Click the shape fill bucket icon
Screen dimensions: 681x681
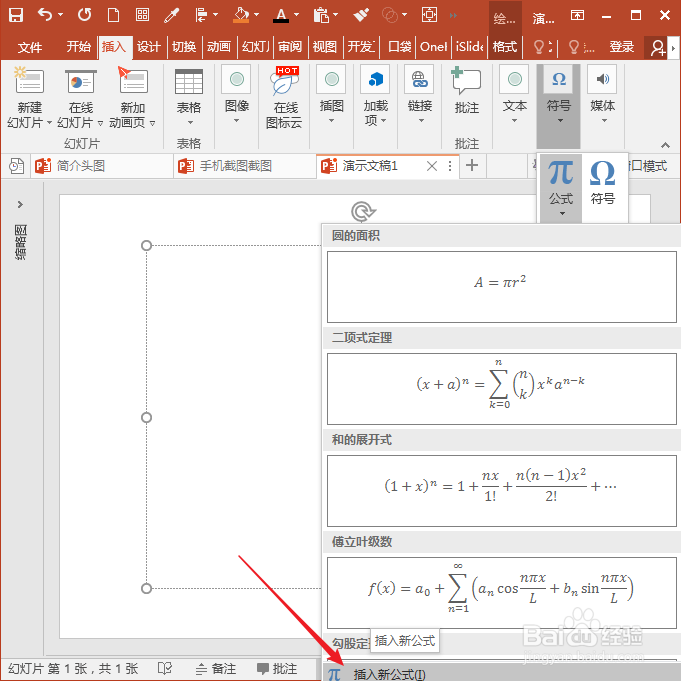[x=241, y=15]
